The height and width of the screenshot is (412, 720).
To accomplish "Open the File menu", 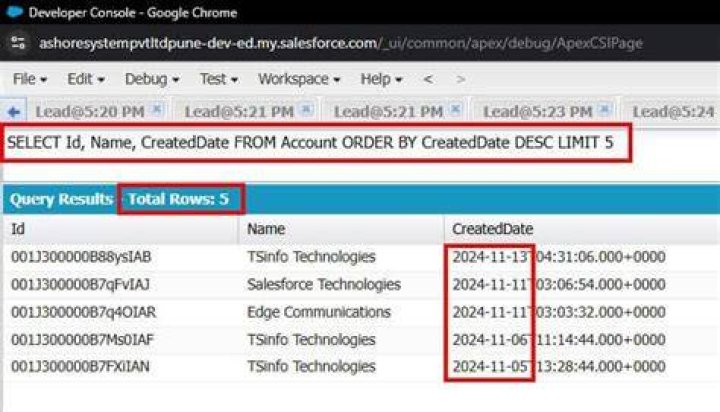I will (30, 79).
